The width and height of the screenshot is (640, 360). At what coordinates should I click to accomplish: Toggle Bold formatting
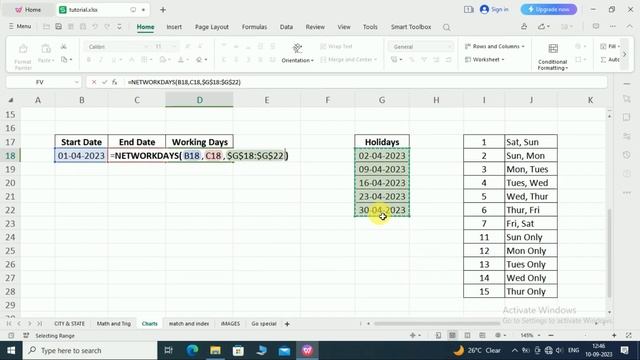[x=89, y=60]
